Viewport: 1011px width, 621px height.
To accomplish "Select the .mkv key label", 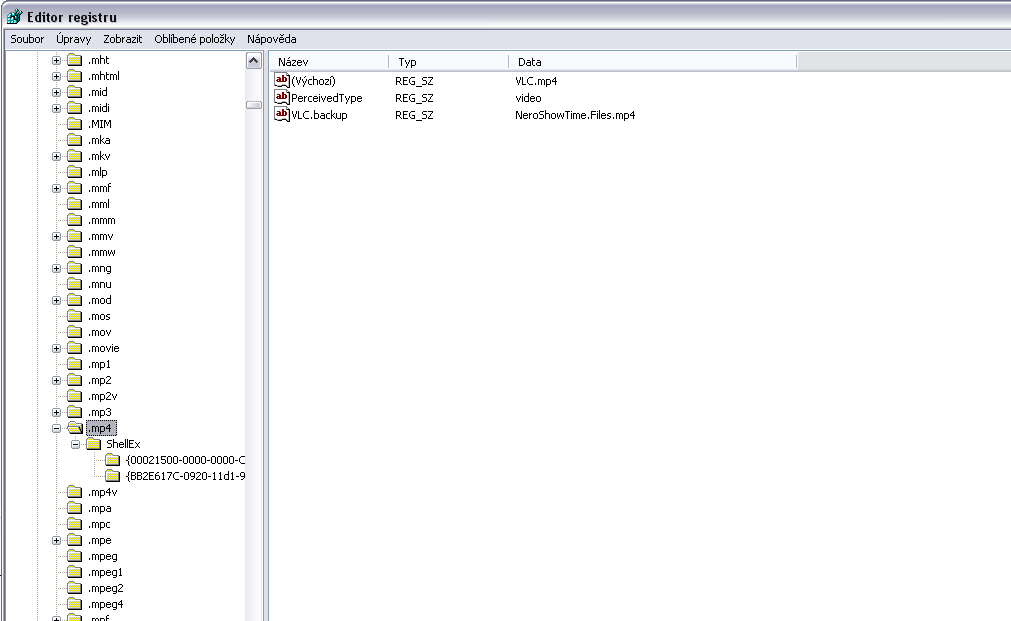I will [99, 156].
